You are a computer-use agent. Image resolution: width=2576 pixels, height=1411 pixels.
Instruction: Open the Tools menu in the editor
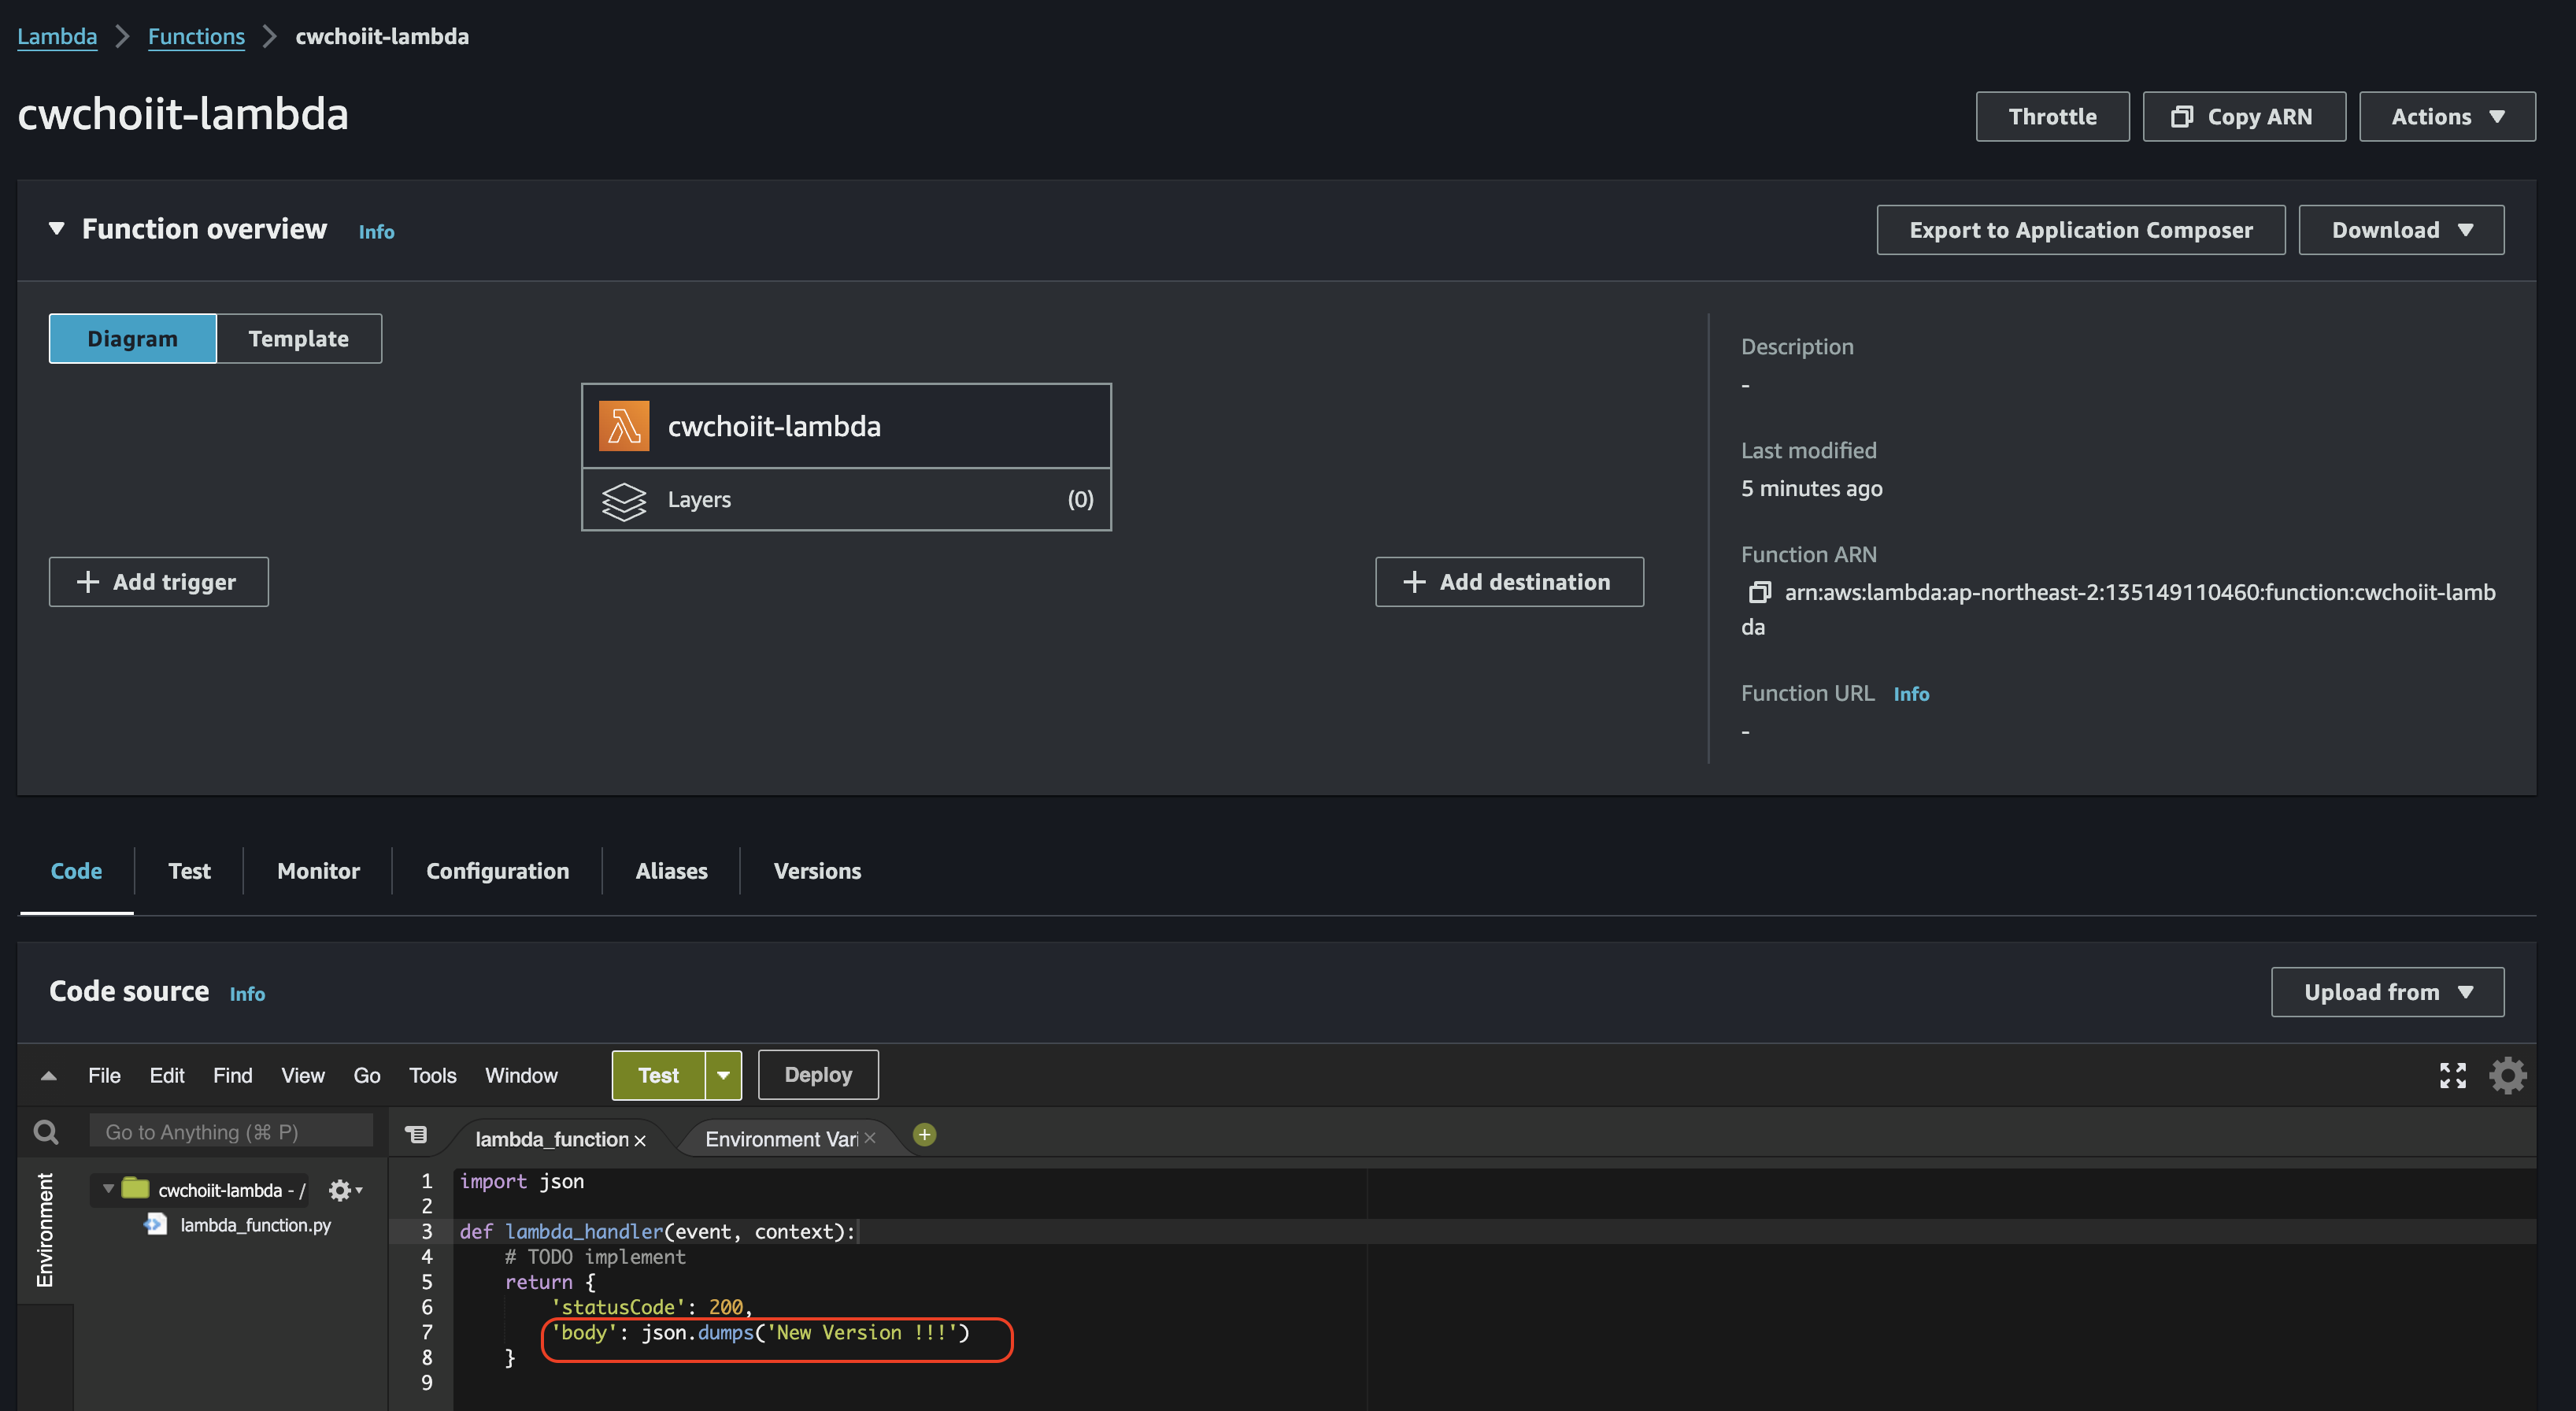coord(432,1075)
